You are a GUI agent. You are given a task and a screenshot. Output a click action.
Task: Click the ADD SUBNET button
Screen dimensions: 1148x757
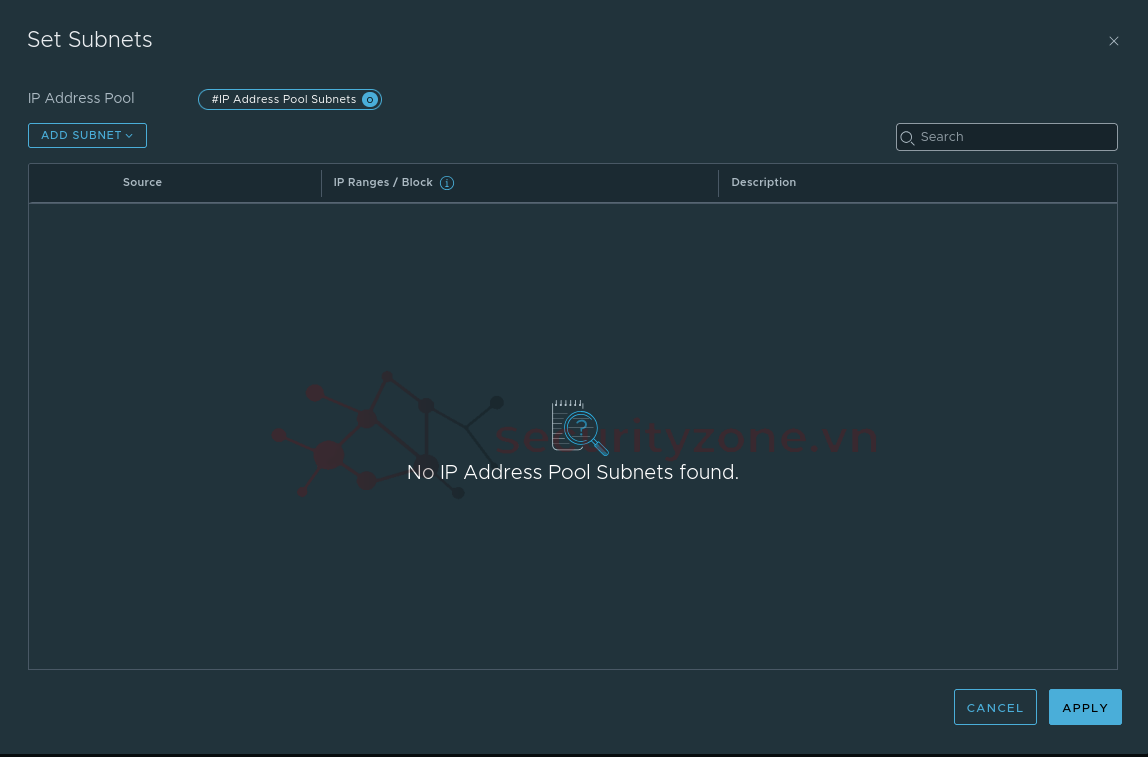81,136
